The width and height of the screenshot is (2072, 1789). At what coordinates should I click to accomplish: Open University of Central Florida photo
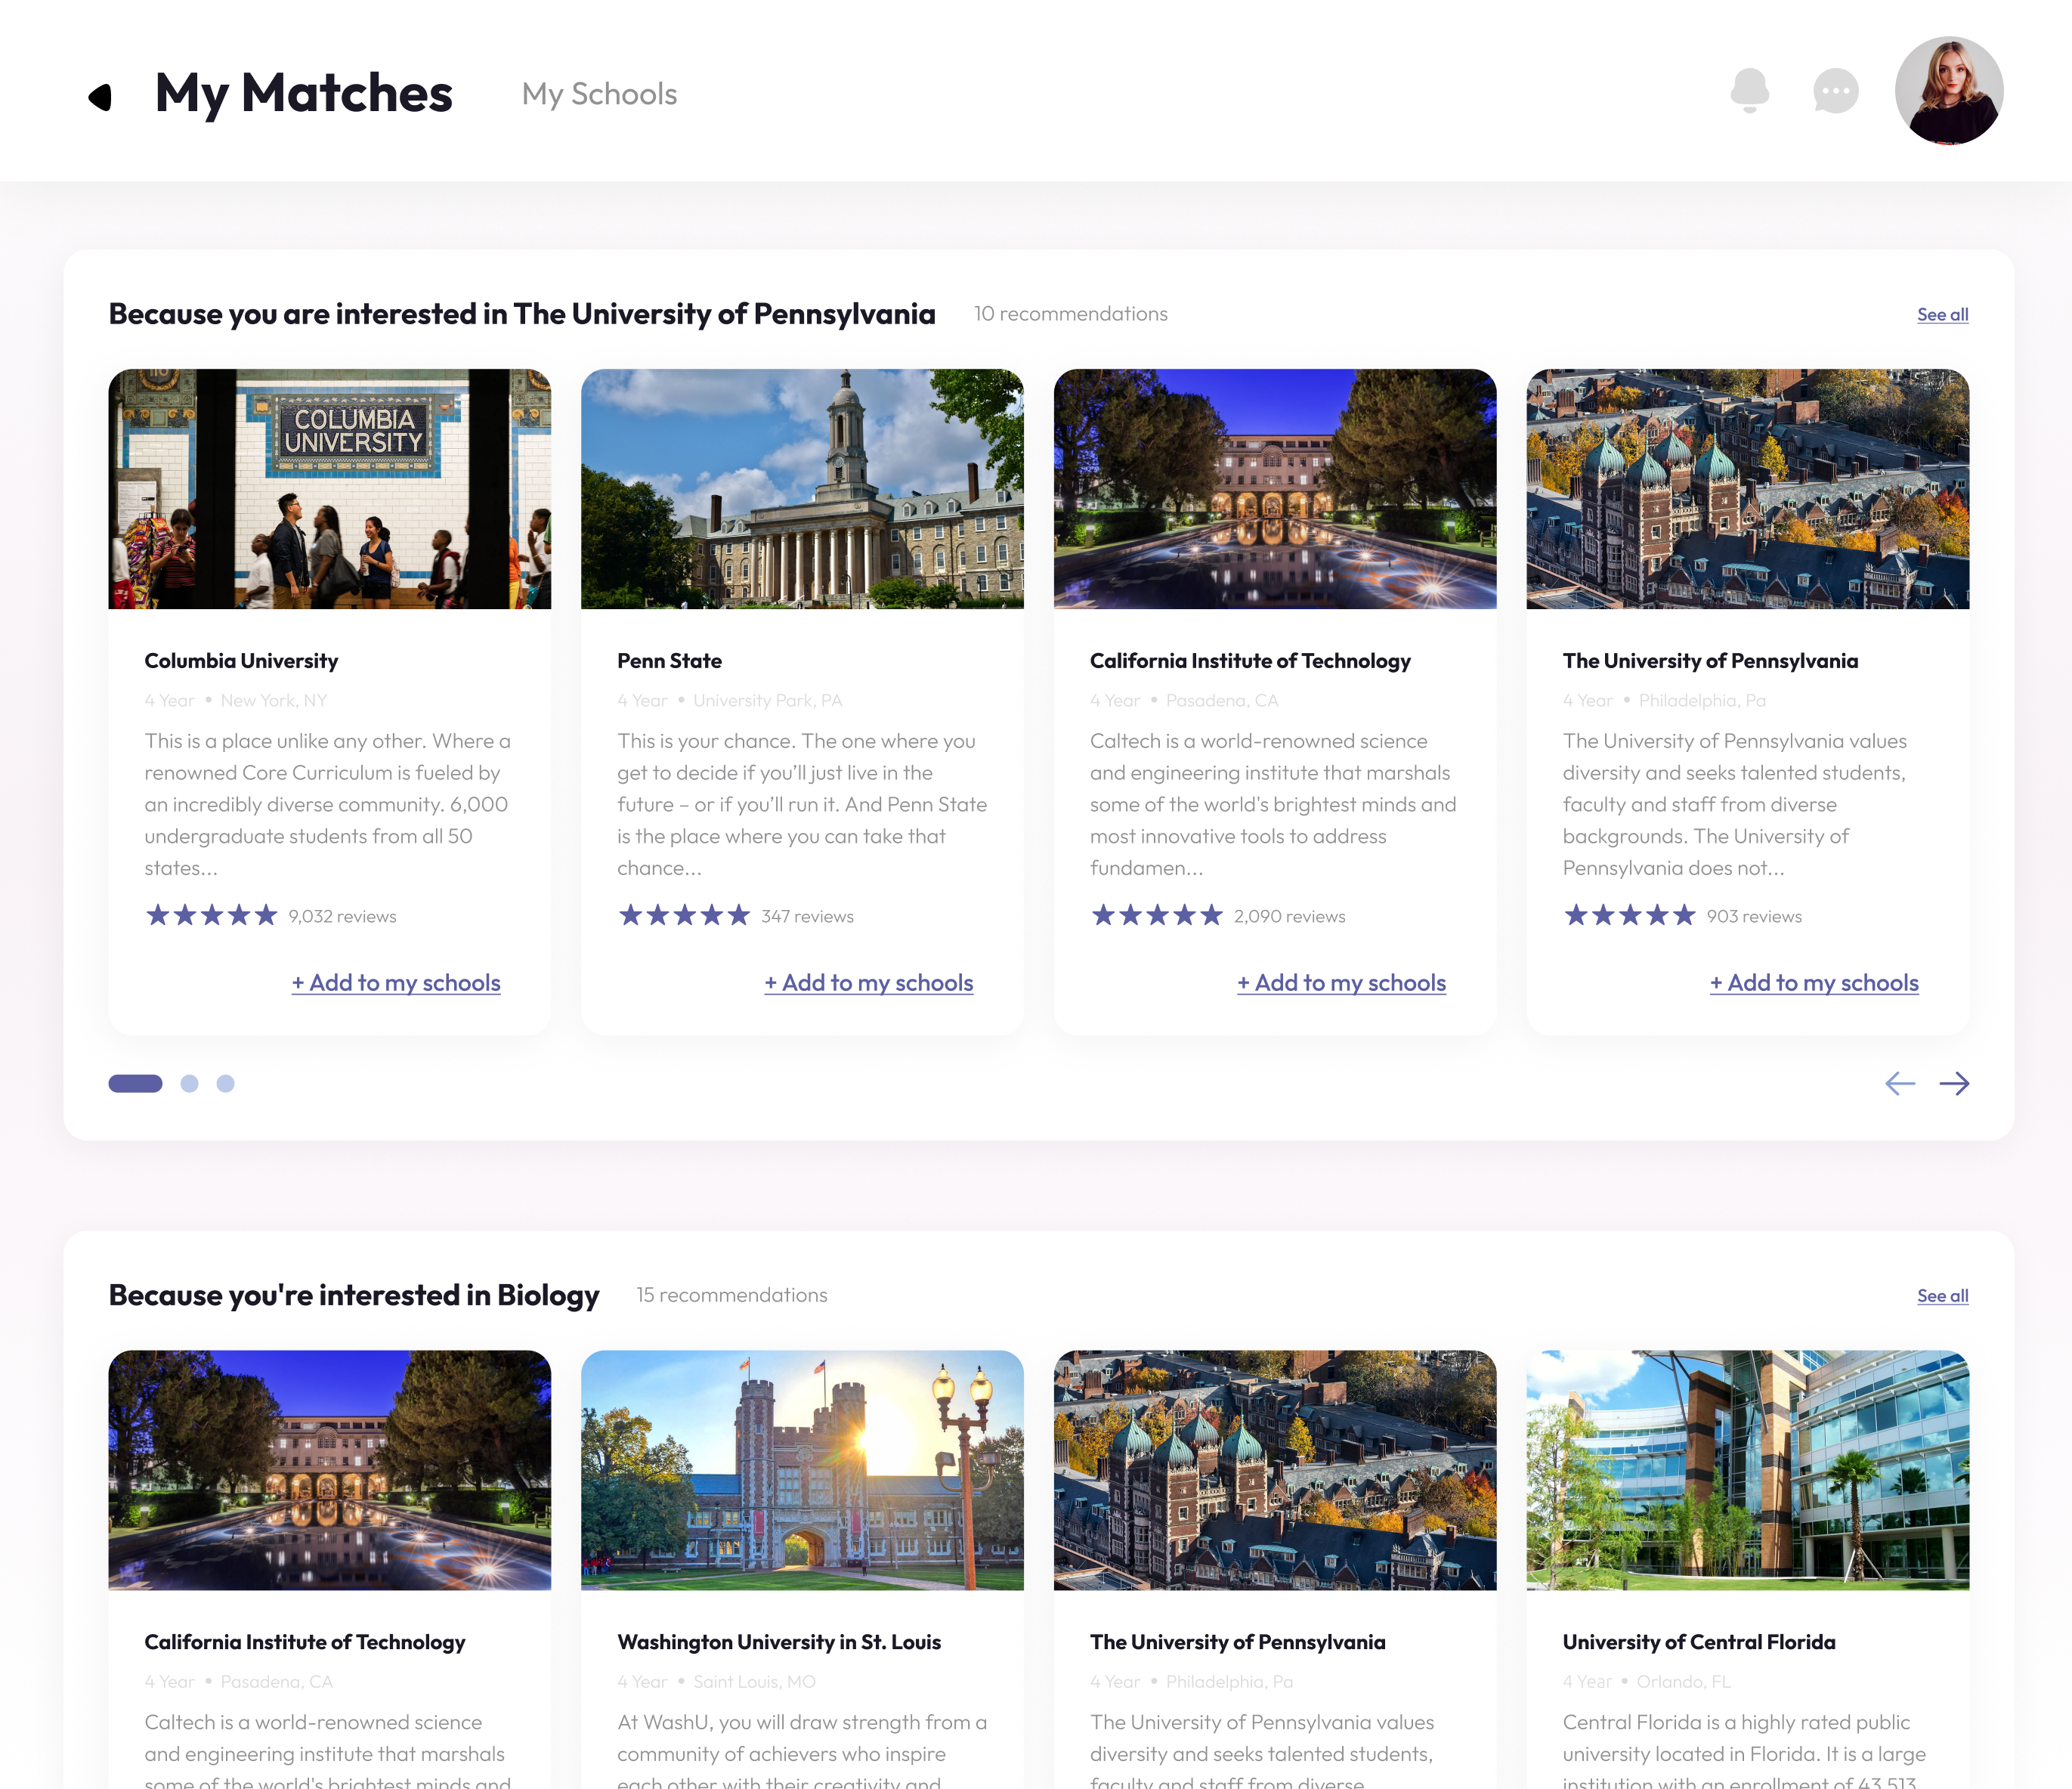click(x=1748, y=1470)
